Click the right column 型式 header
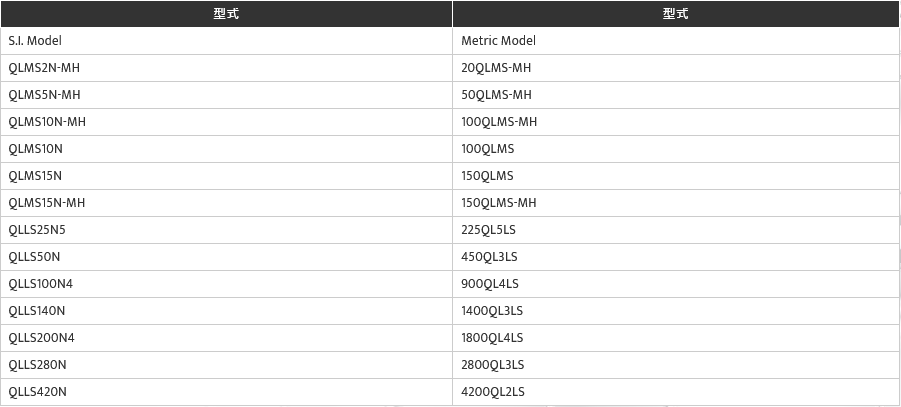Screen dimensions: 901x407 point(675,14)
